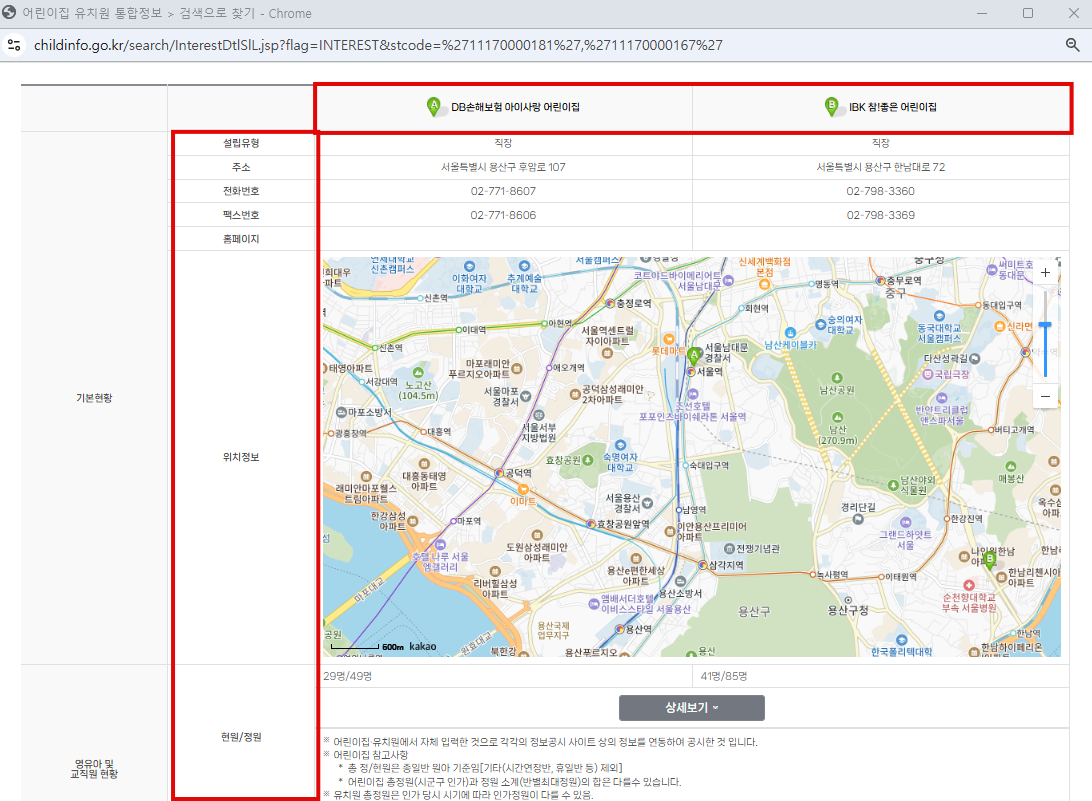Click the site permissions icon left of the URL bar
This screenshot has height=801, width=1092.
pos(14,44)
